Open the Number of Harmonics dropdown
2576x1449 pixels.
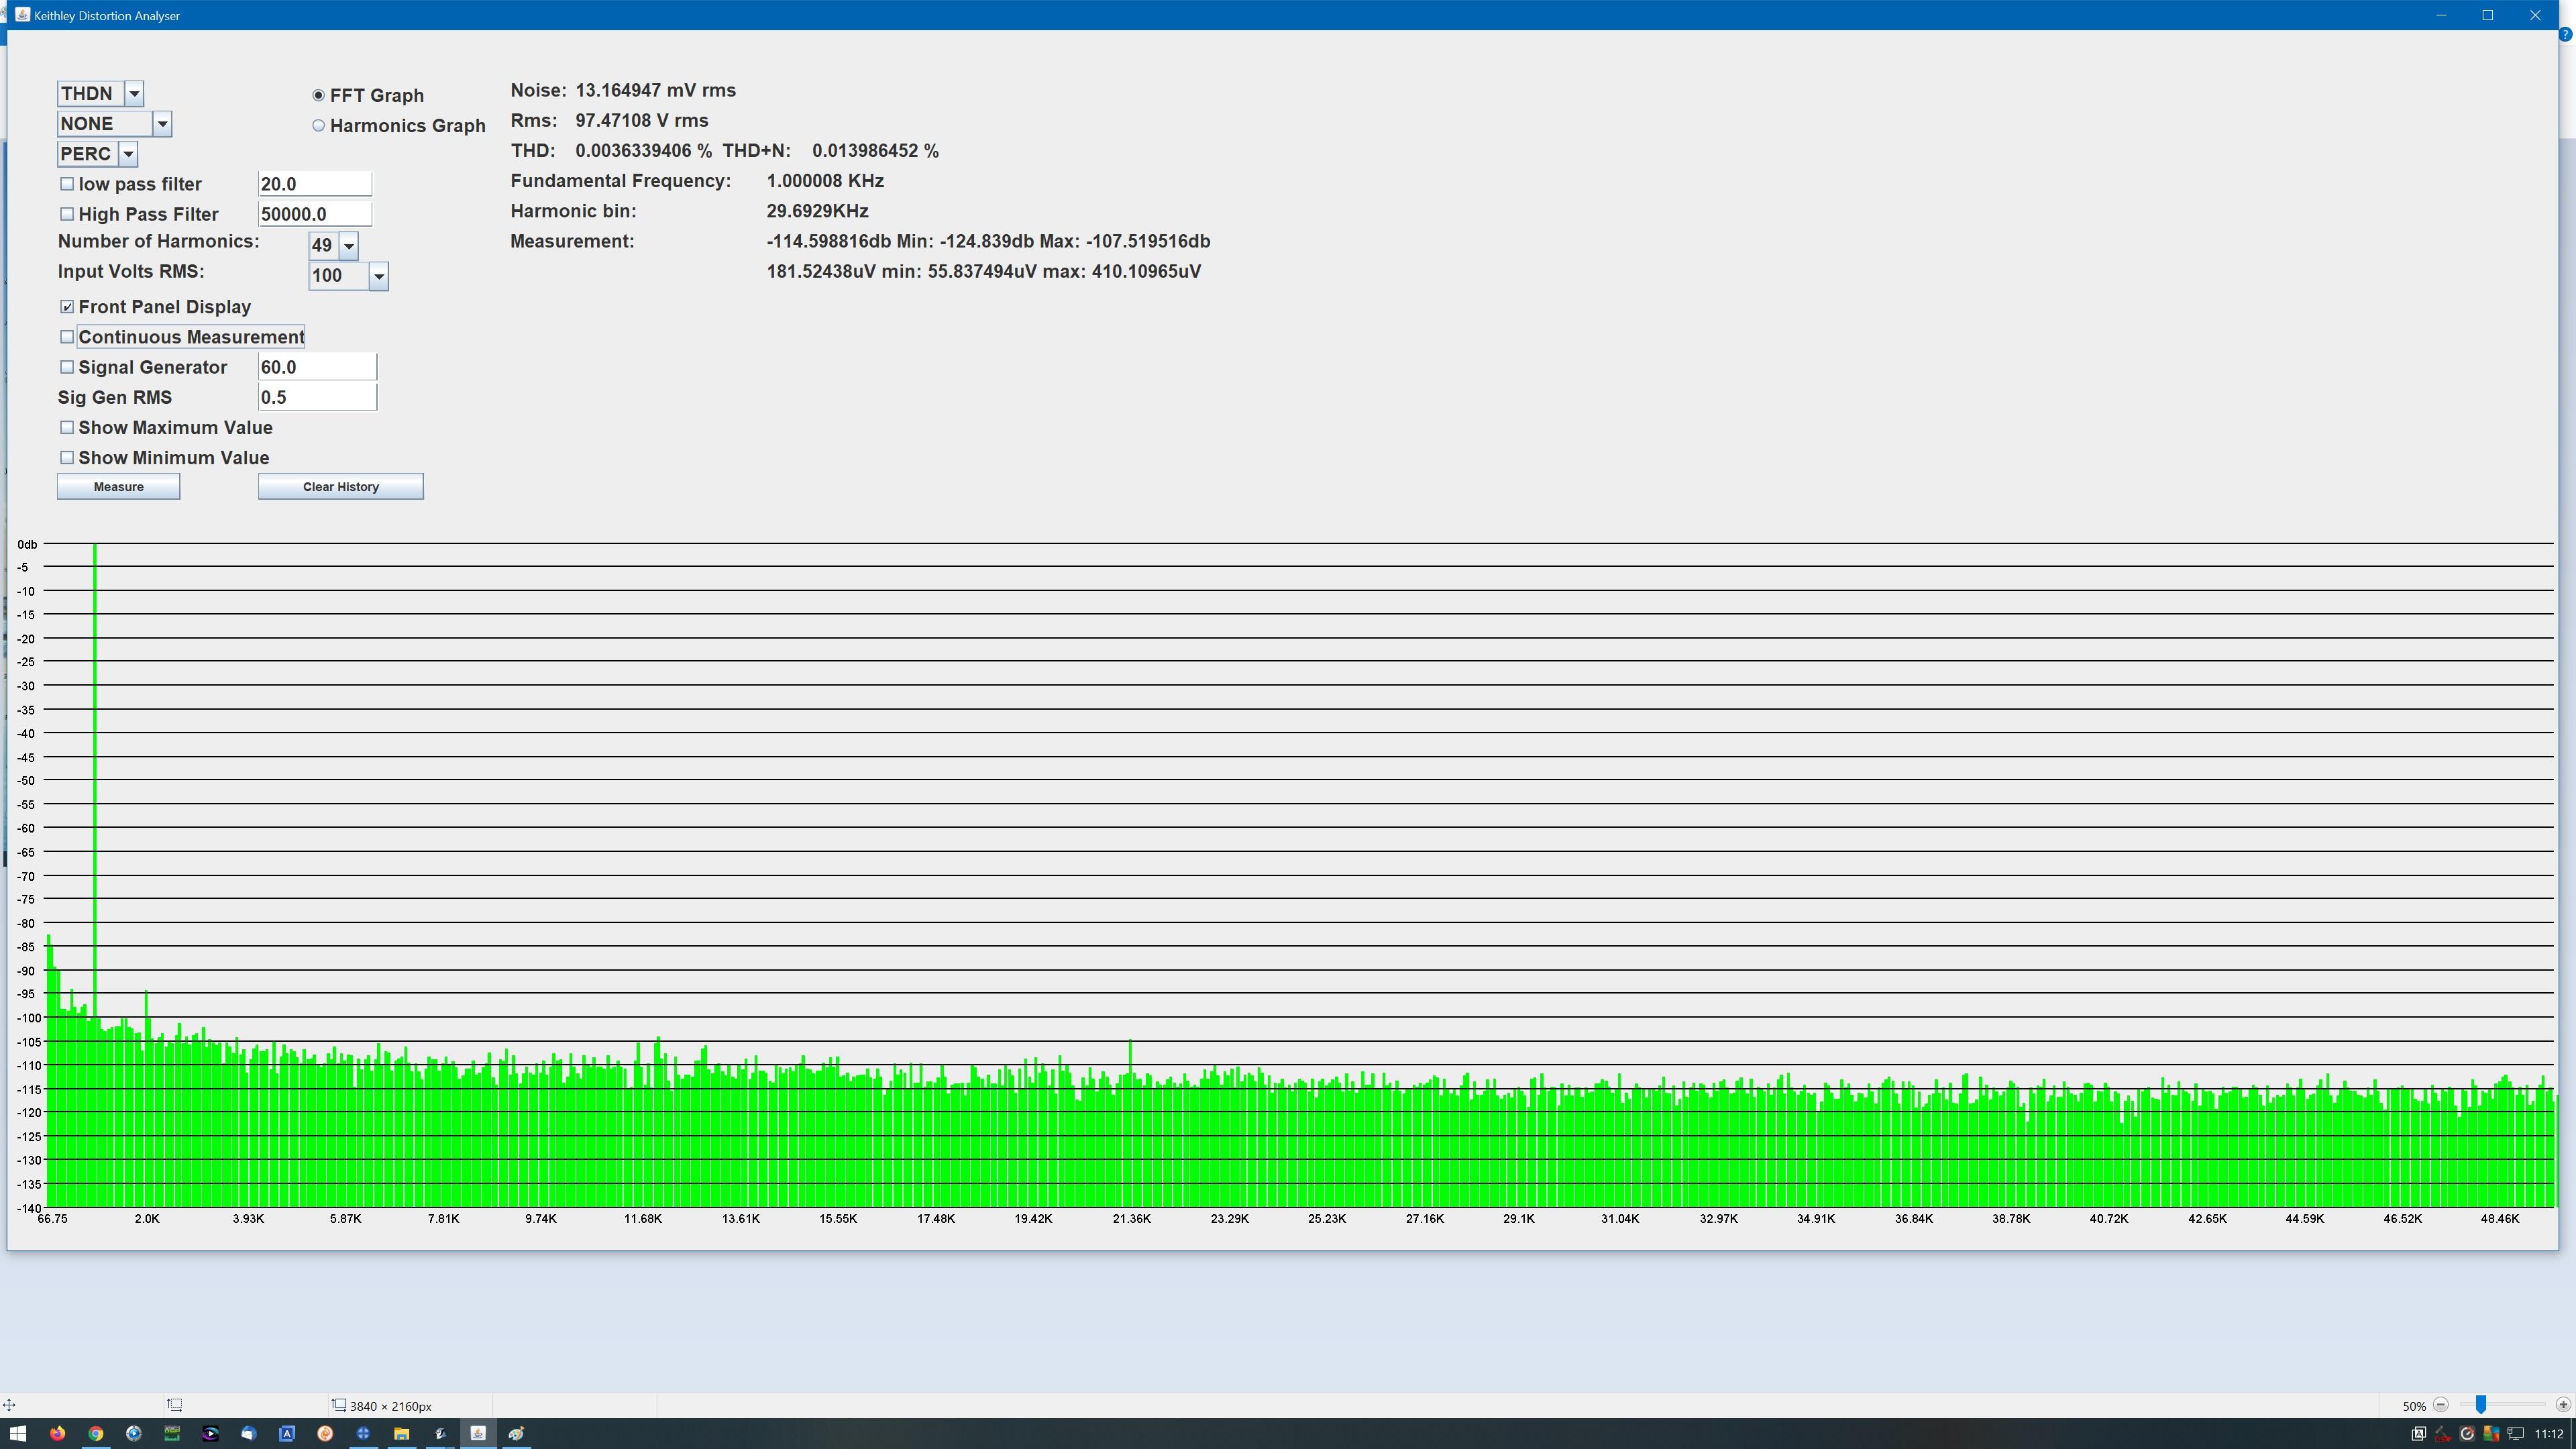coord(348,246)
